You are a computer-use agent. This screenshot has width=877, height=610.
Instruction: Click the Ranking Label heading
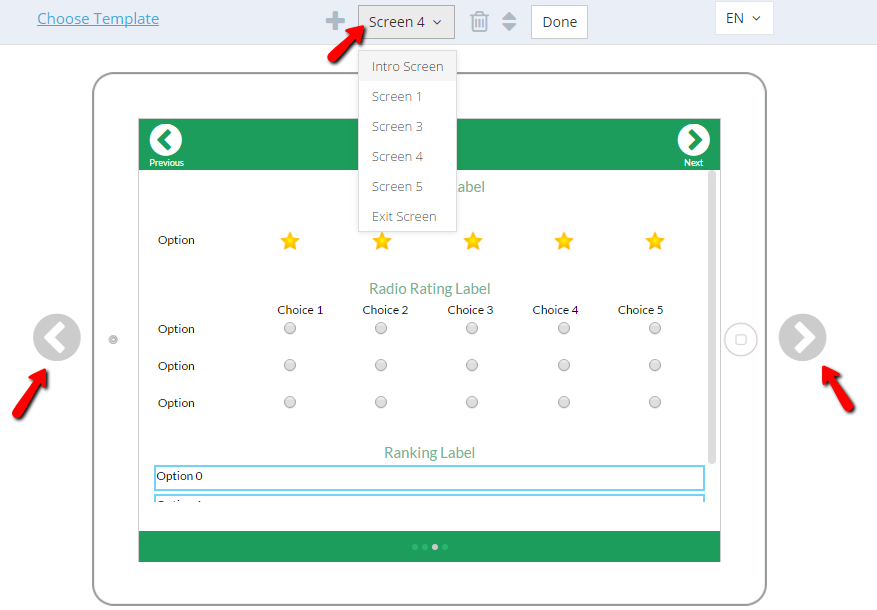[430, 452]
